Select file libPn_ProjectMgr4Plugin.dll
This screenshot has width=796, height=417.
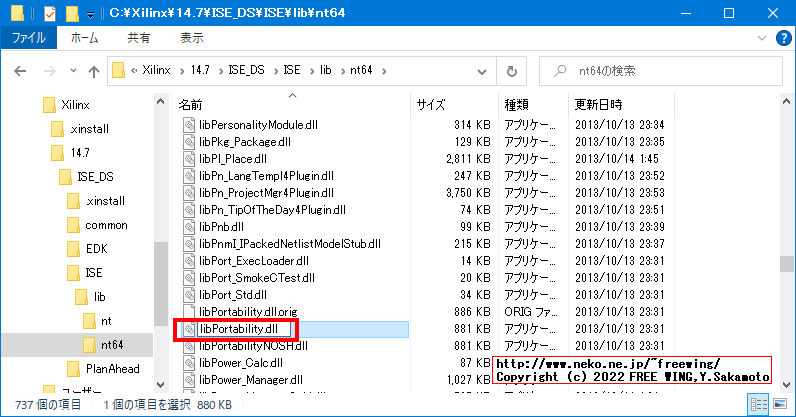click(266, 193)
